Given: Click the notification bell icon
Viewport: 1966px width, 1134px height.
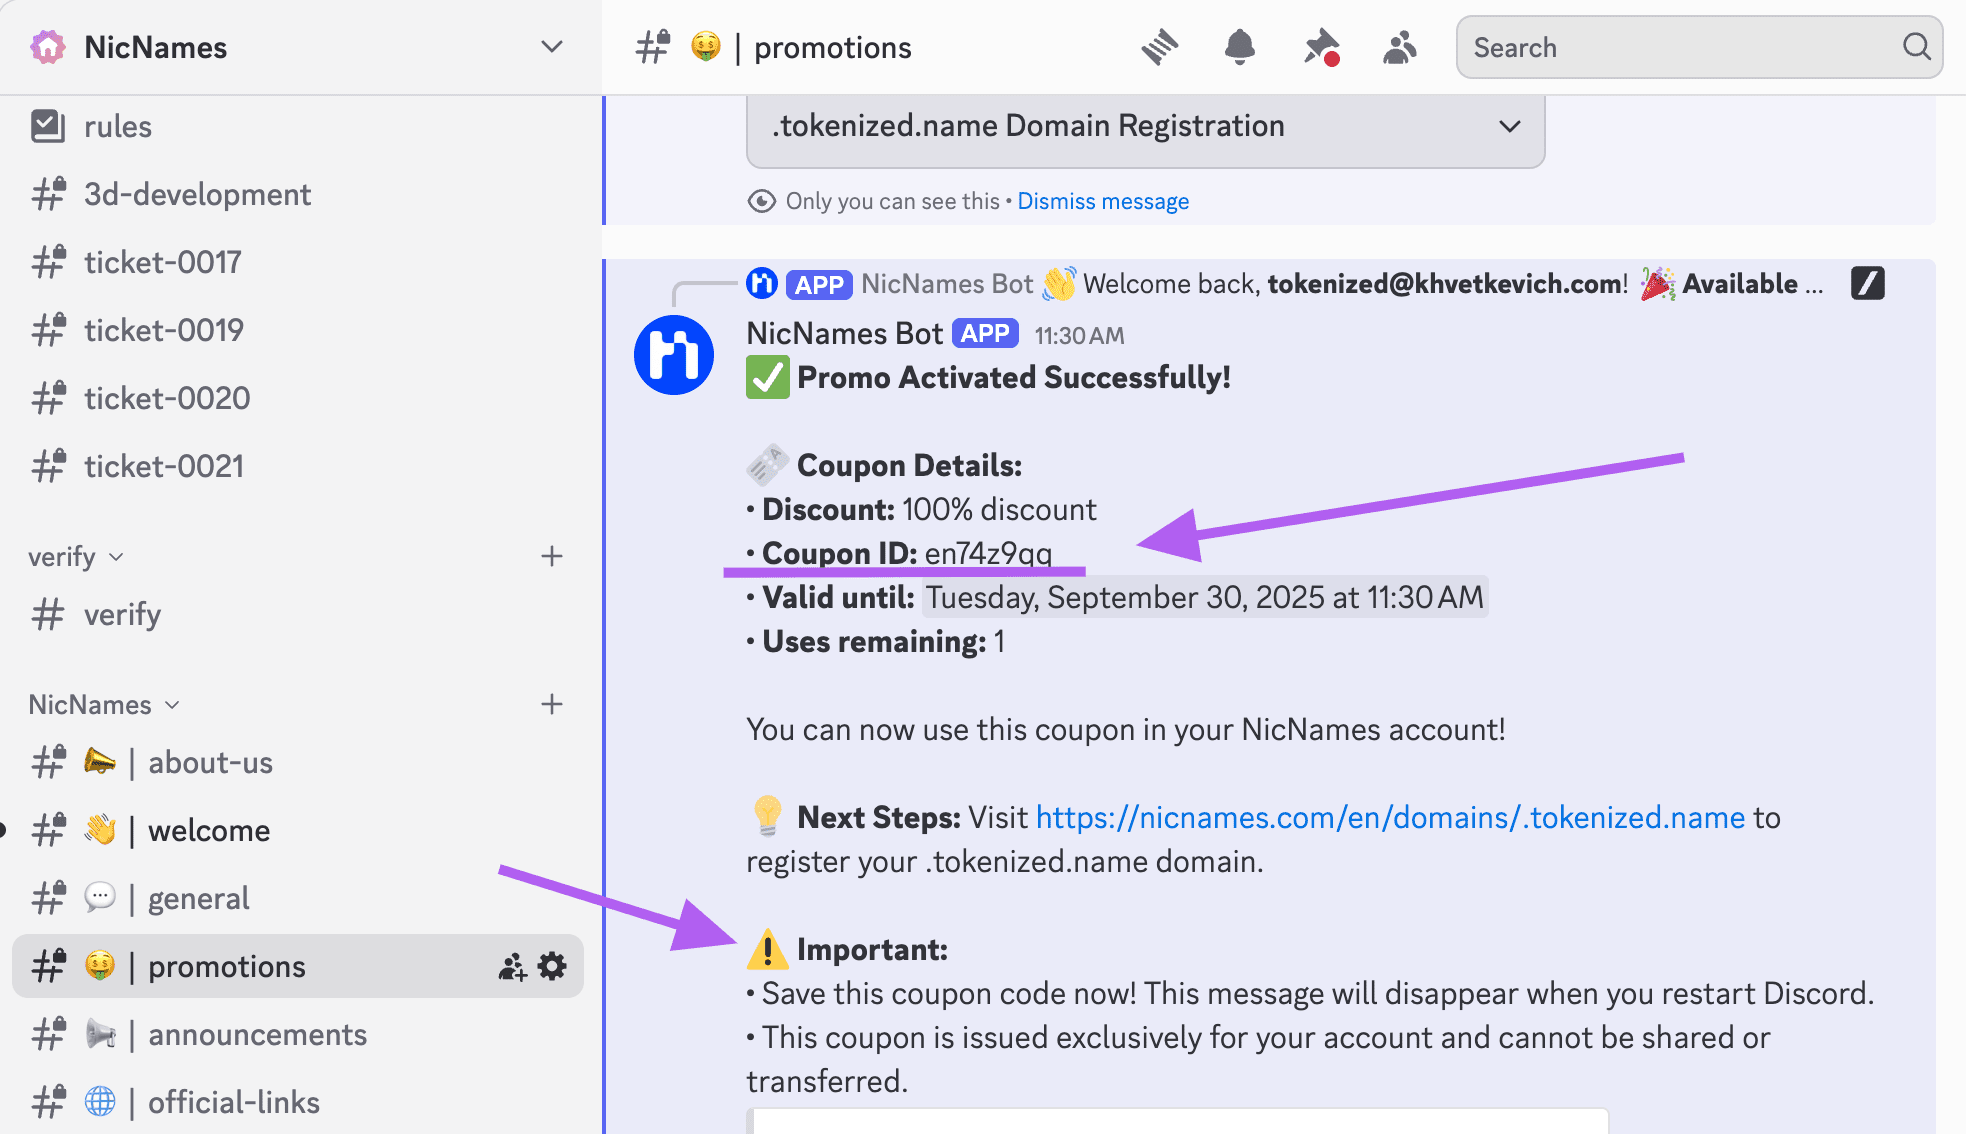Looking at the screenshot, I should (x=1240, y=47).
